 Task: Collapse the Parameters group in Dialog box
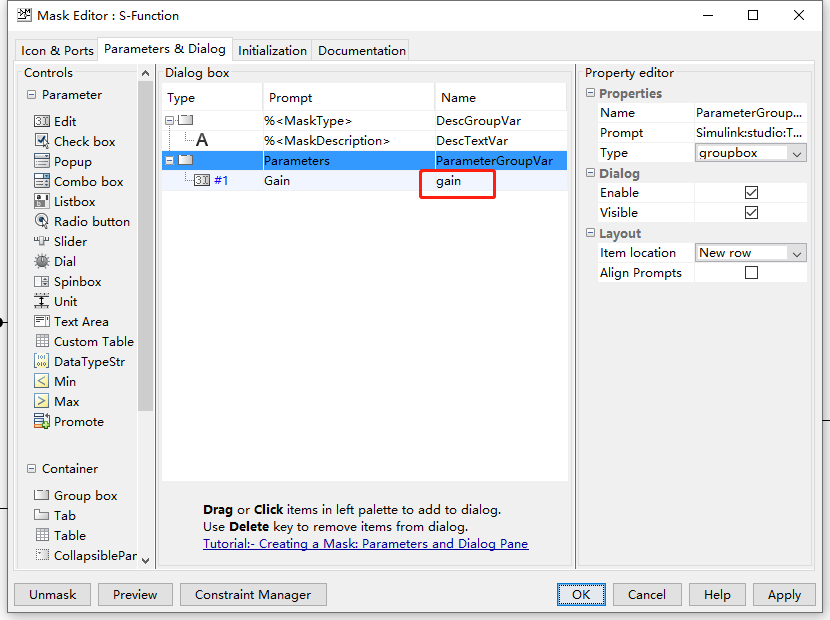coord(170,160)
